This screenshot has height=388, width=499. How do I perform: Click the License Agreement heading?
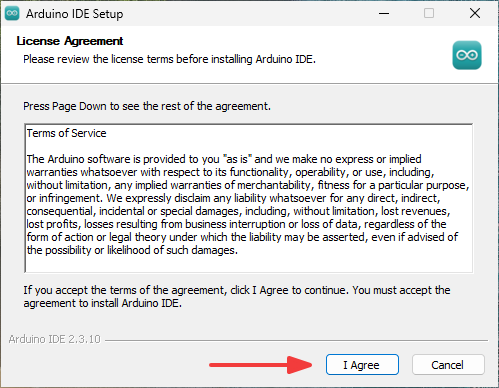pyautogui.click(x=70, y=41)
